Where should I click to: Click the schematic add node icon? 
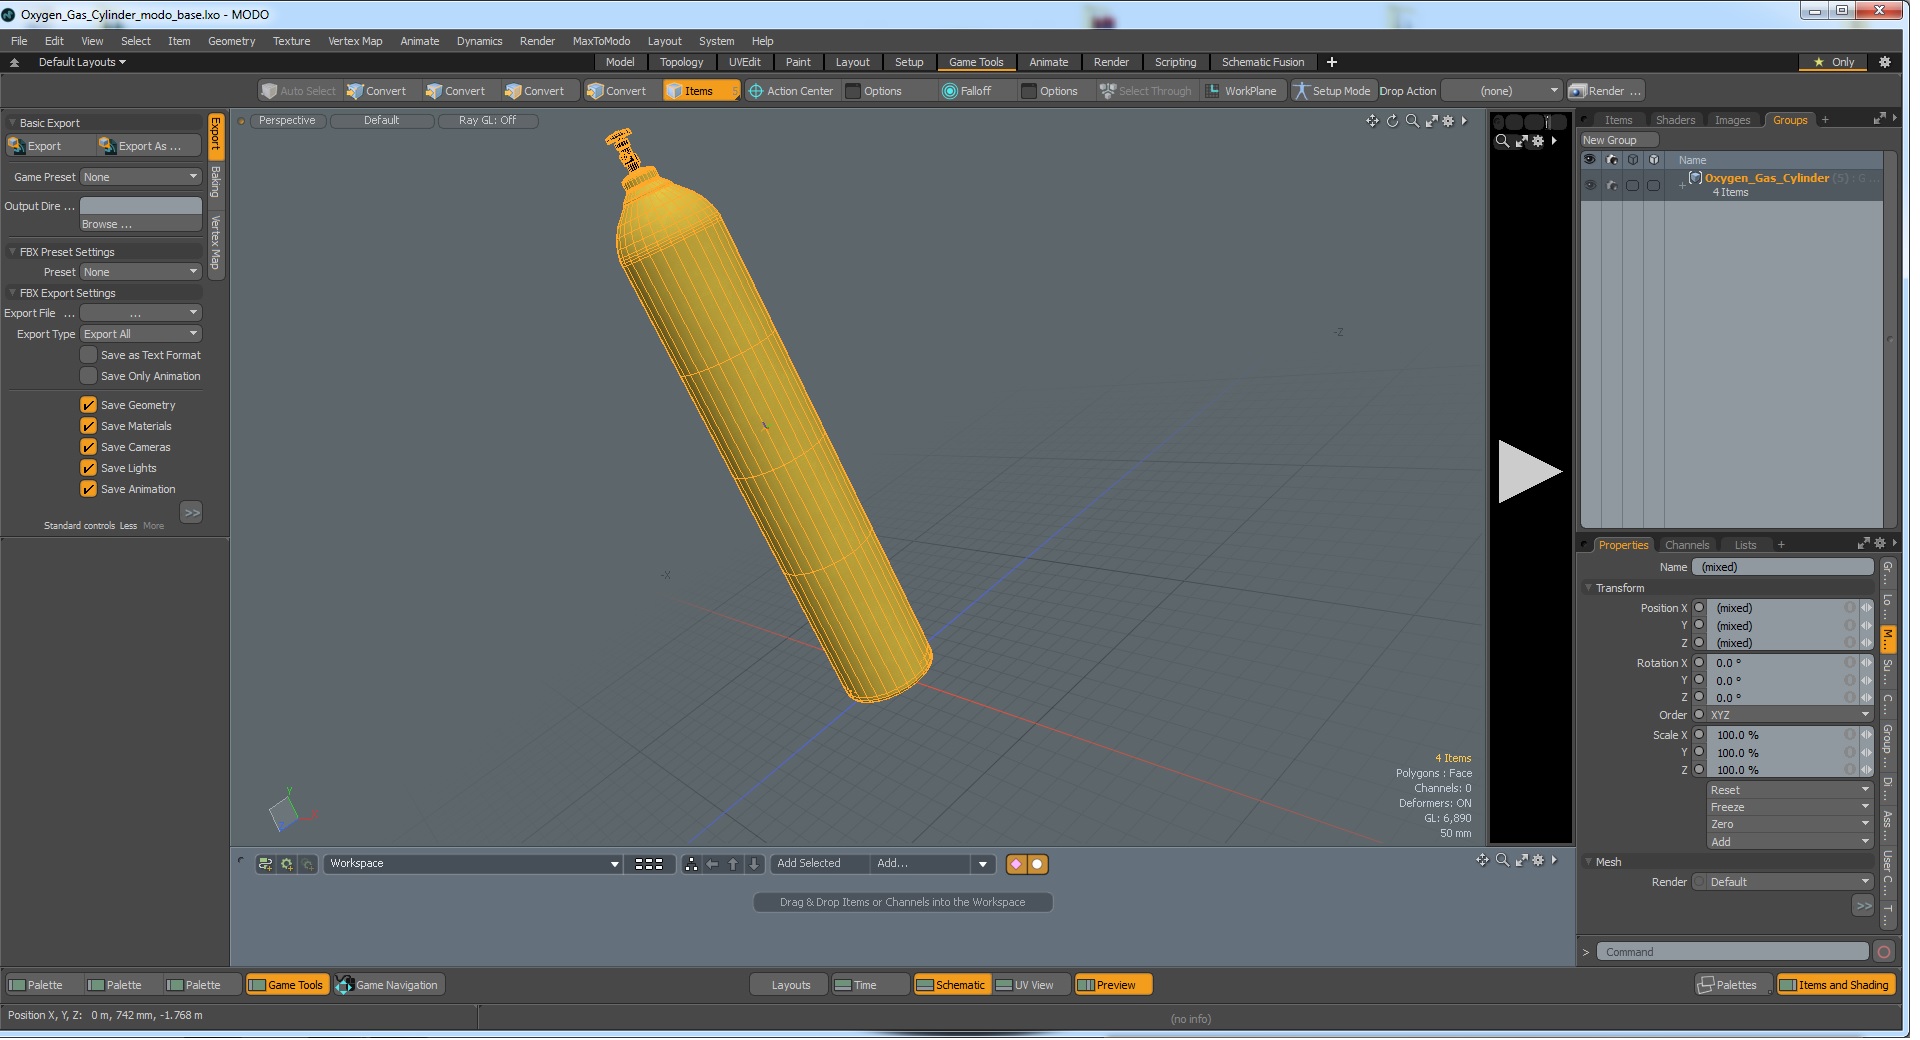pos(265,864)
